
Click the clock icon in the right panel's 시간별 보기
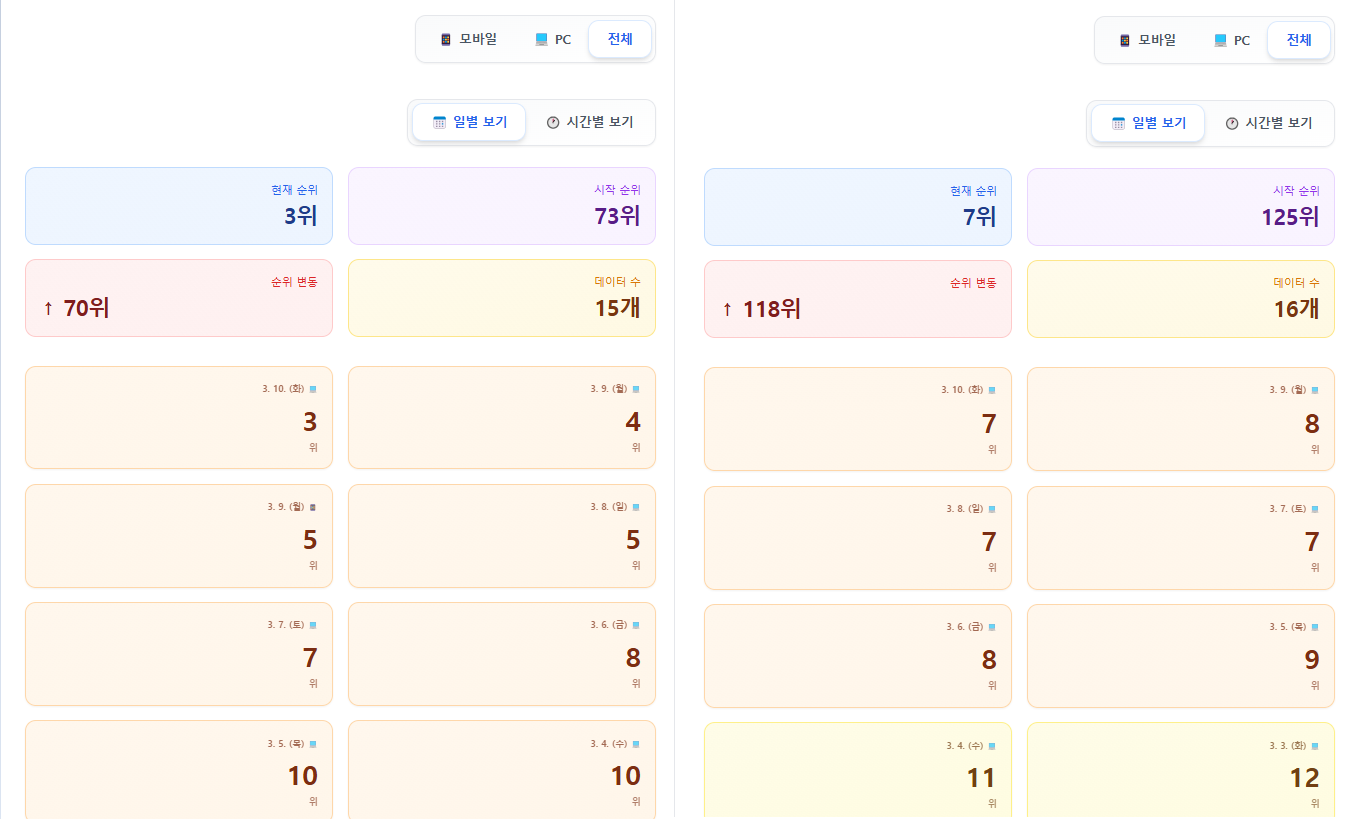point(1232,123)
